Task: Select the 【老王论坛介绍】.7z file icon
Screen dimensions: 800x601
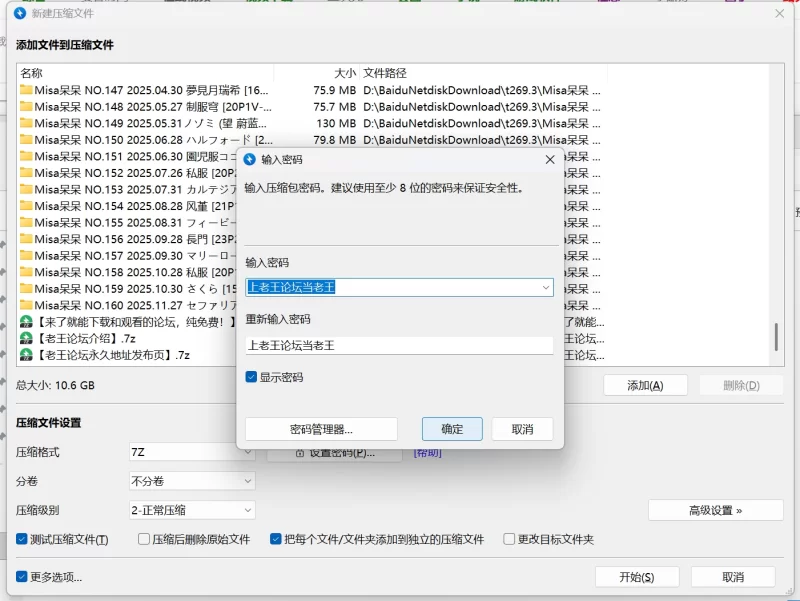Action: pos(26,338)
